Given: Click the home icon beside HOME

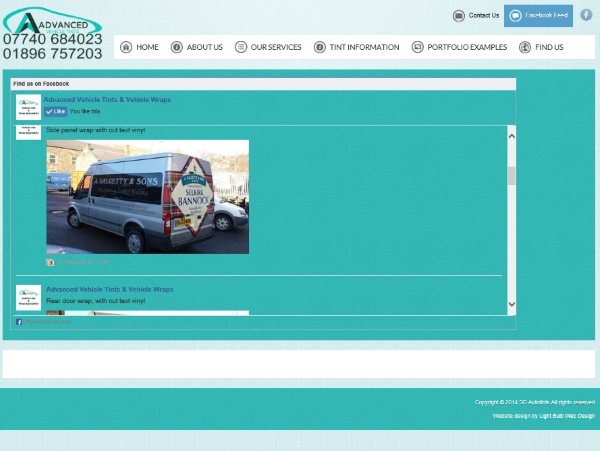Looking at the screenshot, I should coord(126,47).
